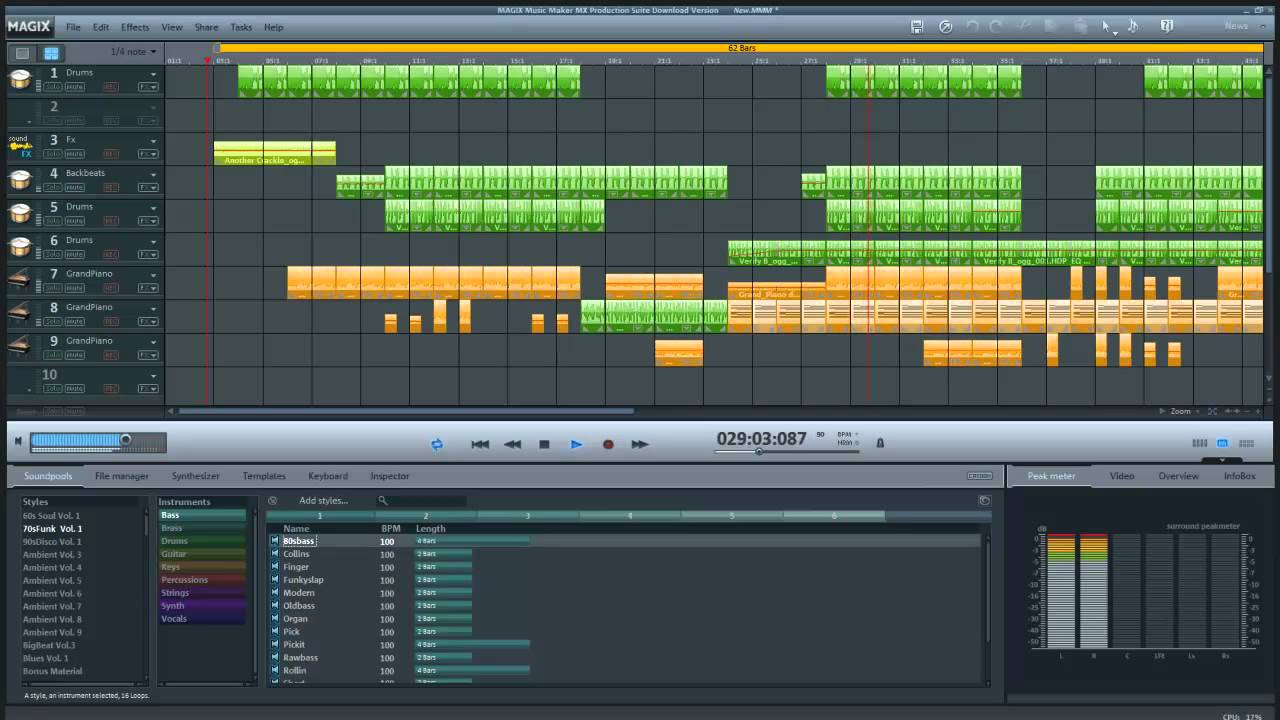Mute track 4 Backbeats
Image resolution: width=1280 pixels, height=720 pixels.
(x=75, y=187)
